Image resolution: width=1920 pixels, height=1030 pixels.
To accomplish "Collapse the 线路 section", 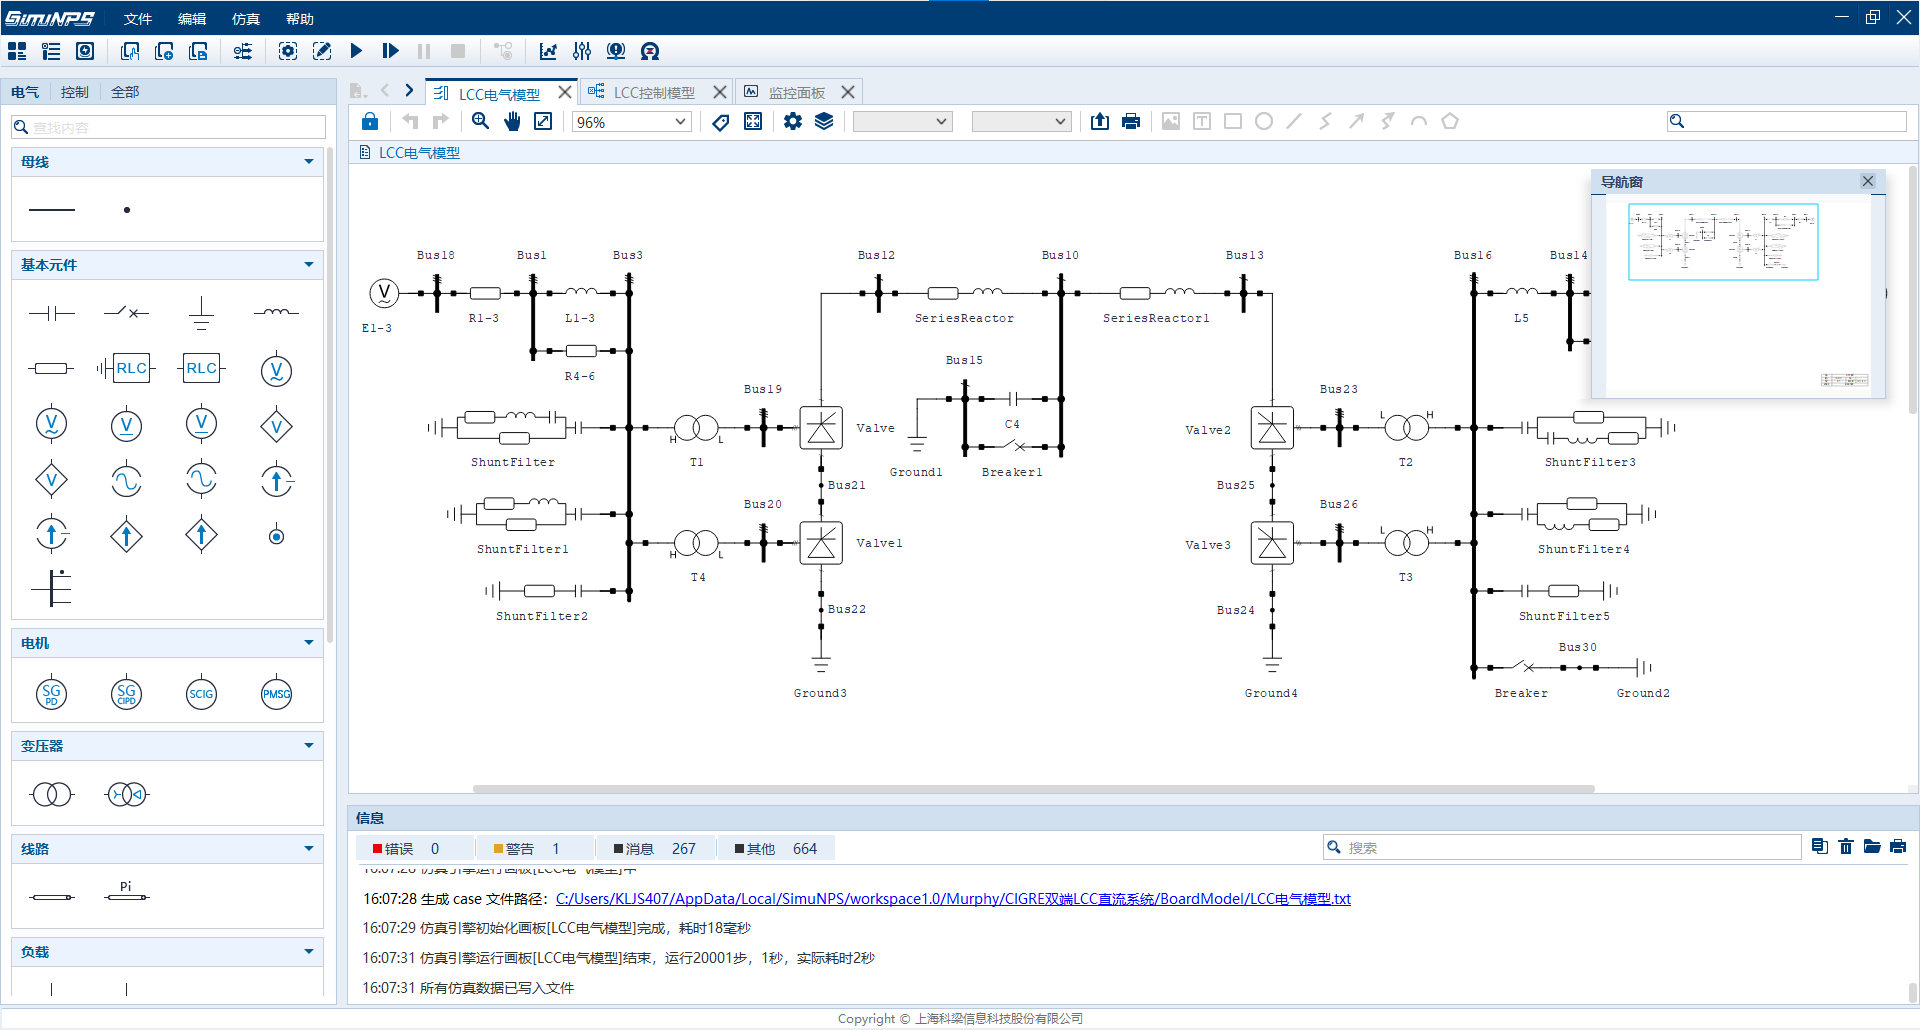I will (x=308, y=849).
